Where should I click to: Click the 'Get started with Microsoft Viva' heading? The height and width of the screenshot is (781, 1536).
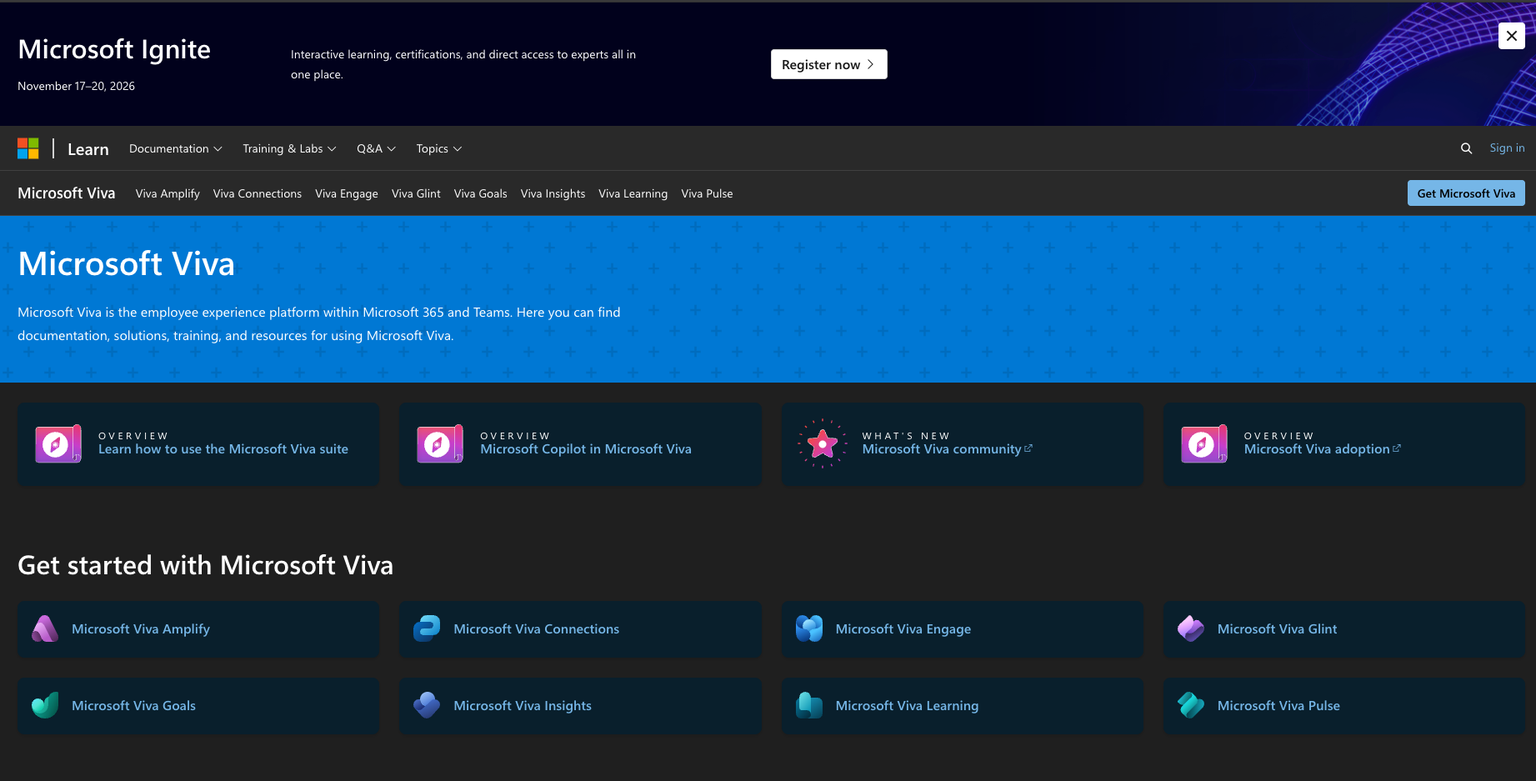(205, 565)
